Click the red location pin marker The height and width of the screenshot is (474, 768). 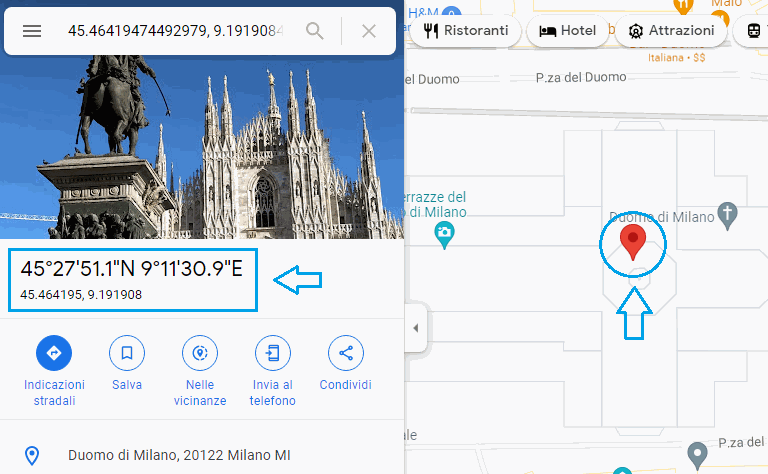pos(632,242)
